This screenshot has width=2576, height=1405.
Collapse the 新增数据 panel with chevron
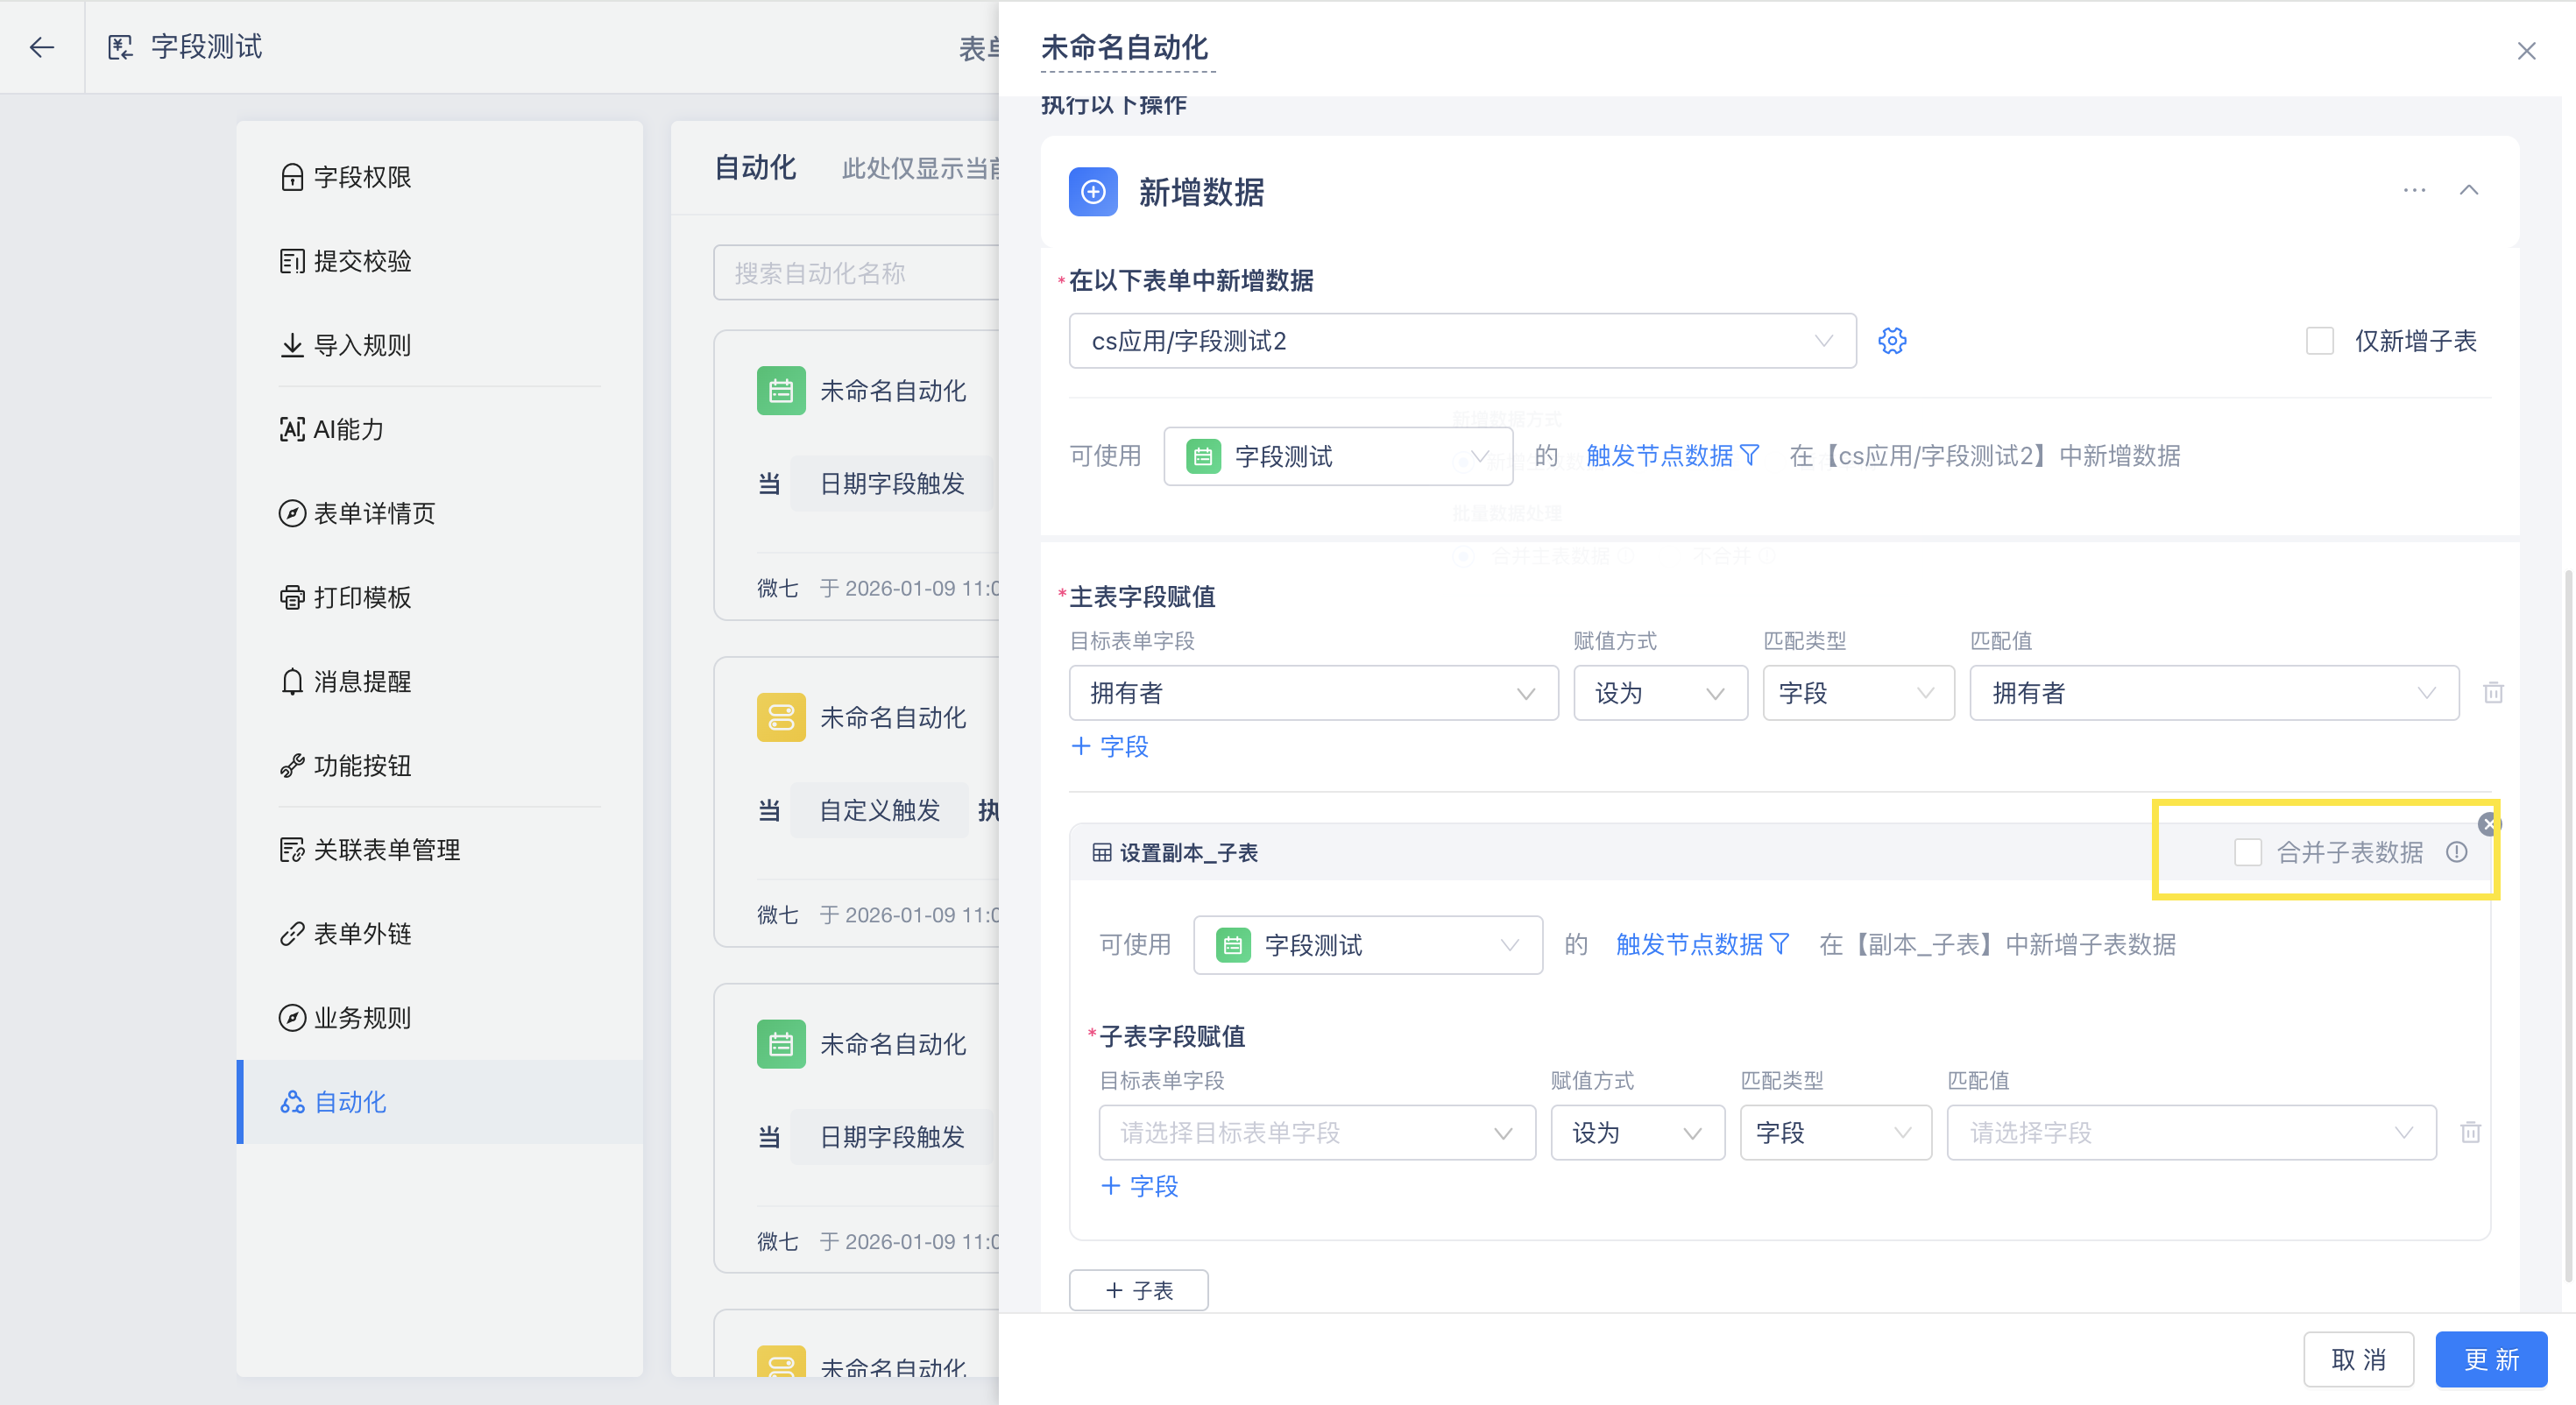tap(2469, 190)
